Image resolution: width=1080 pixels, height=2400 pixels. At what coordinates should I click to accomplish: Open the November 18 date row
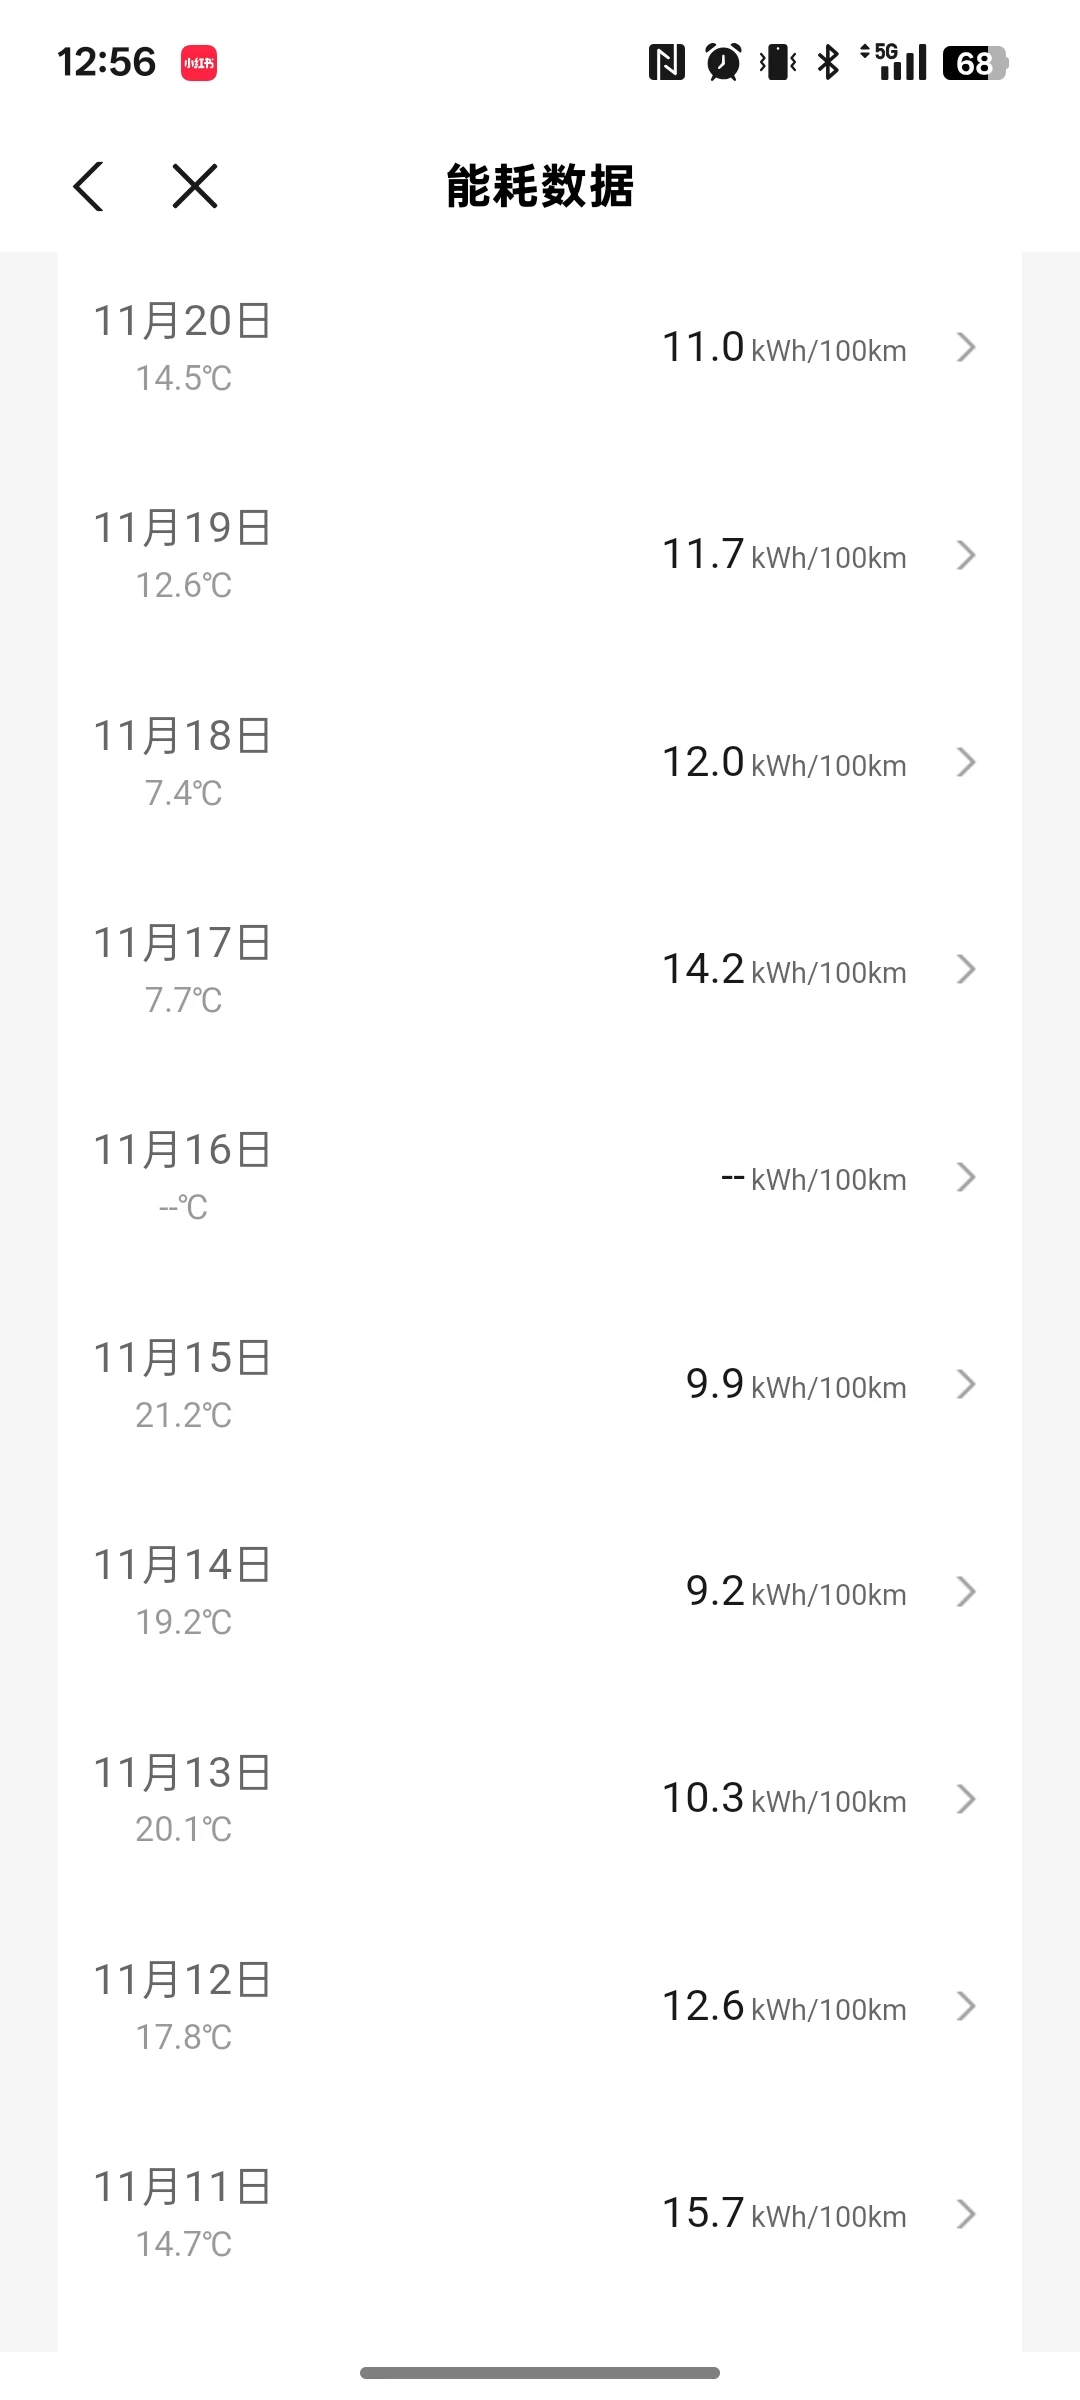(183, 737)
